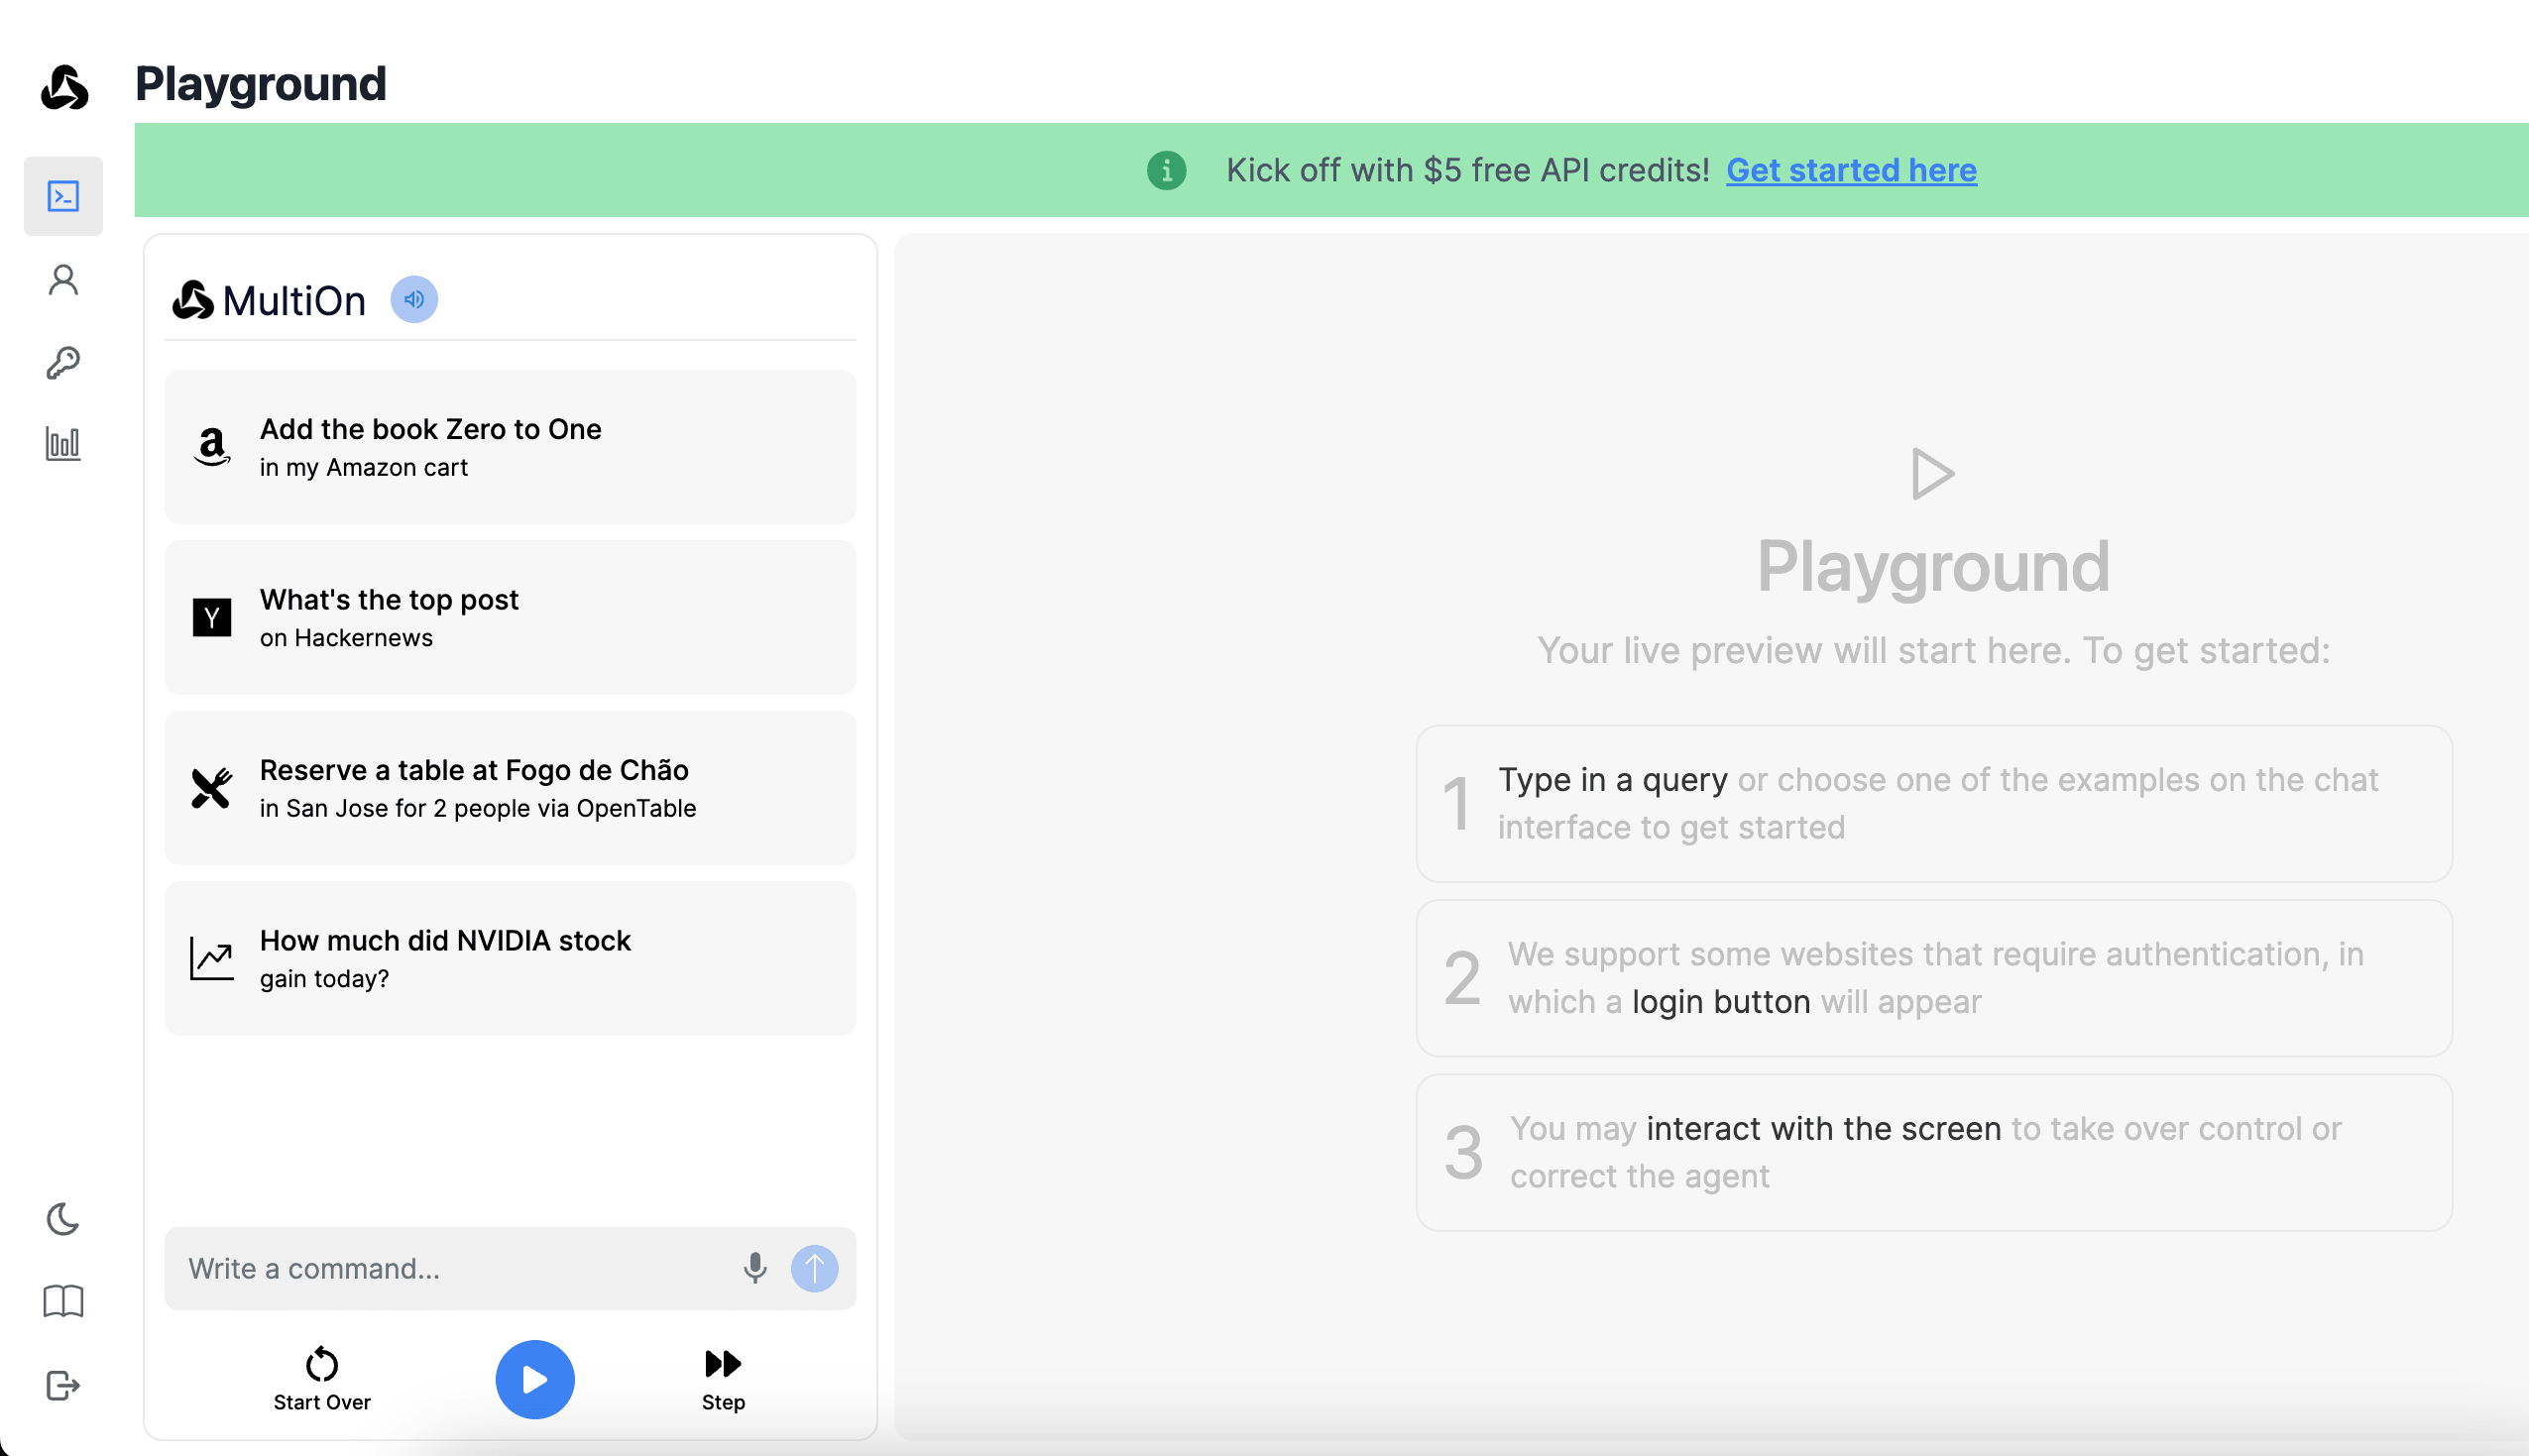Click the blue play button

(535, 1379)
